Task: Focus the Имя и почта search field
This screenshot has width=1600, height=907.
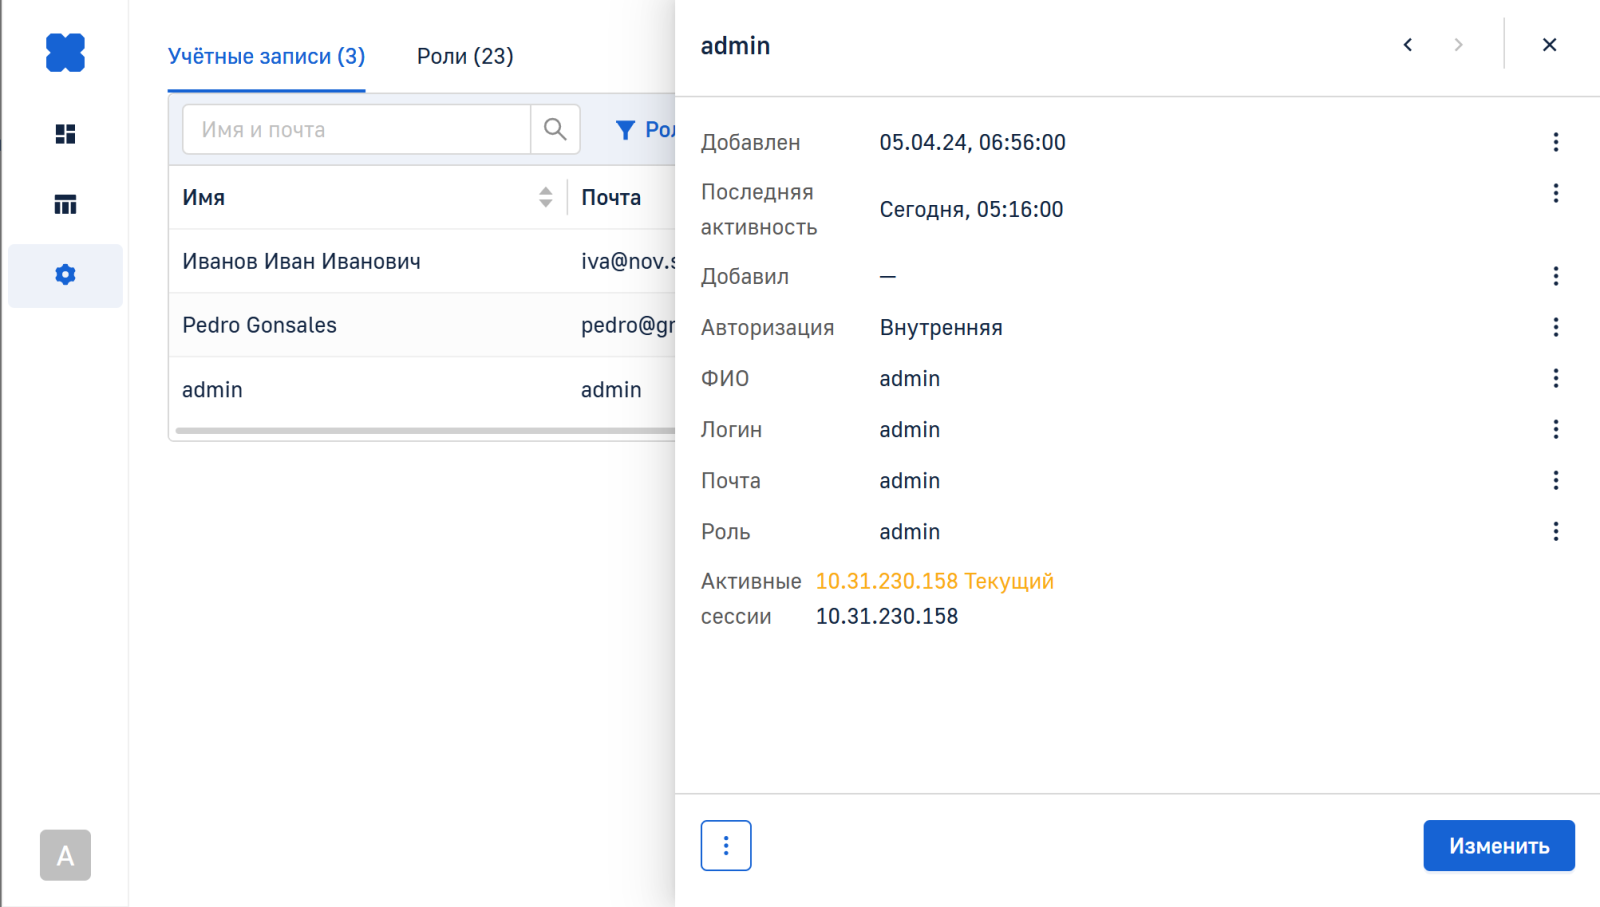Action: click(356, 130)
